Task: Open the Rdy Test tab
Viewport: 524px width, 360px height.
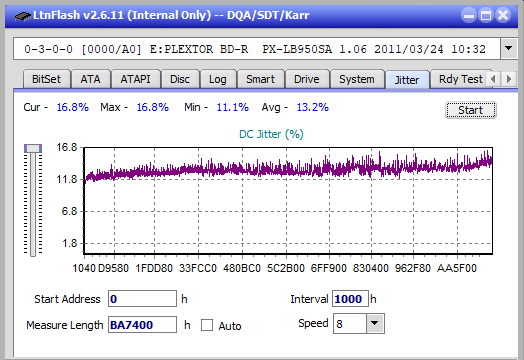Action: 461,79
